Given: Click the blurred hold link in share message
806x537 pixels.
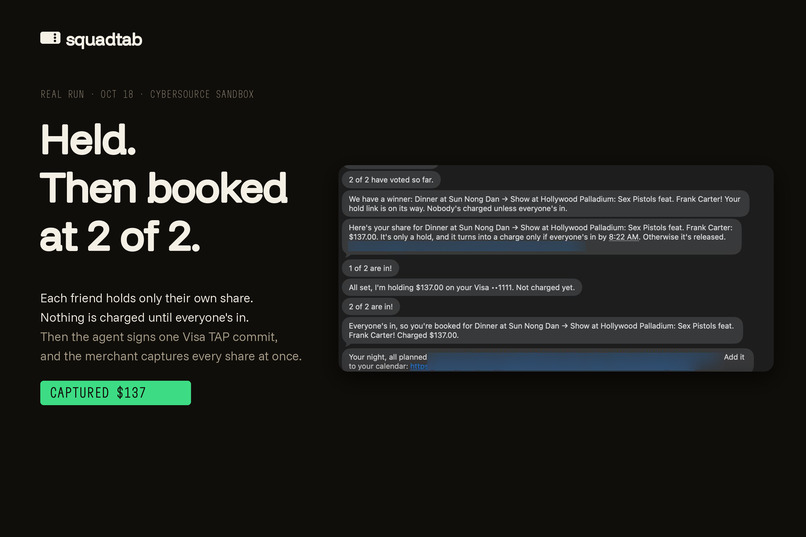Looking at the screenshot, I should pyautogui.click(x=467, y=248).
